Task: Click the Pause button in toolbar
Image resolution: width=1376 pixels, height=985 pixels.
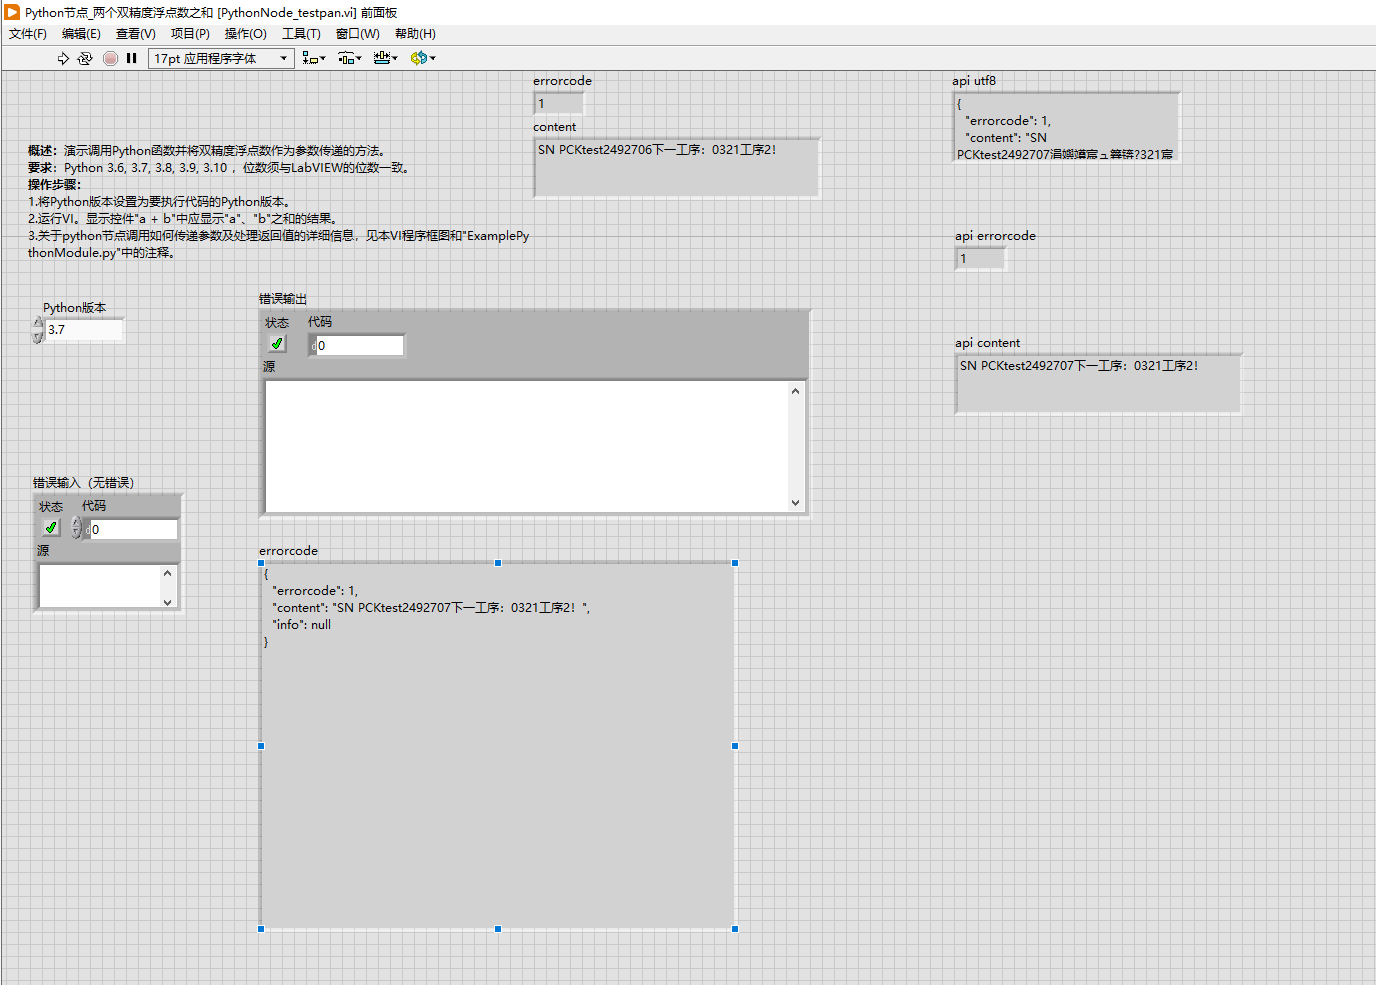Action: coord(131,59)
